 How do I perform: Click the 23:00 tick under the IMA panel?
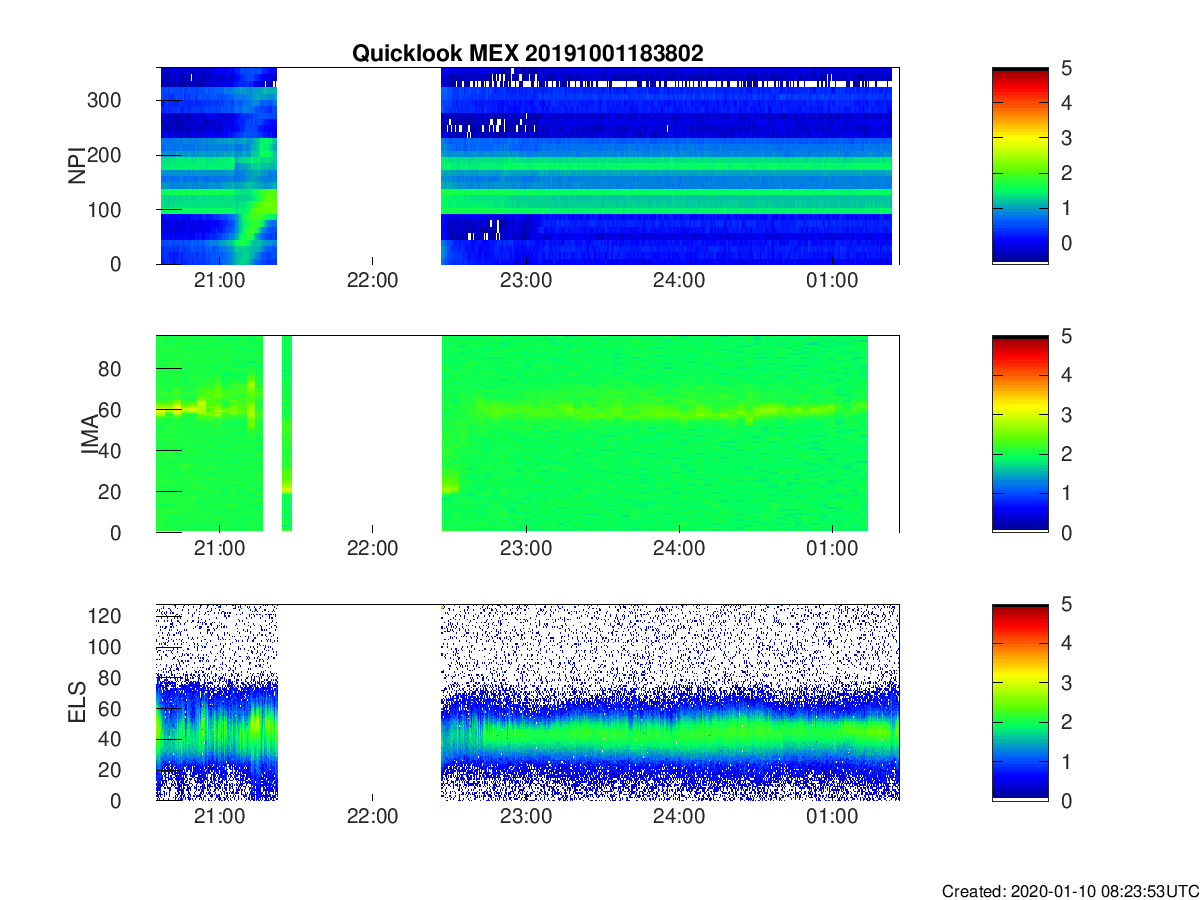click(x=526, y=549)
